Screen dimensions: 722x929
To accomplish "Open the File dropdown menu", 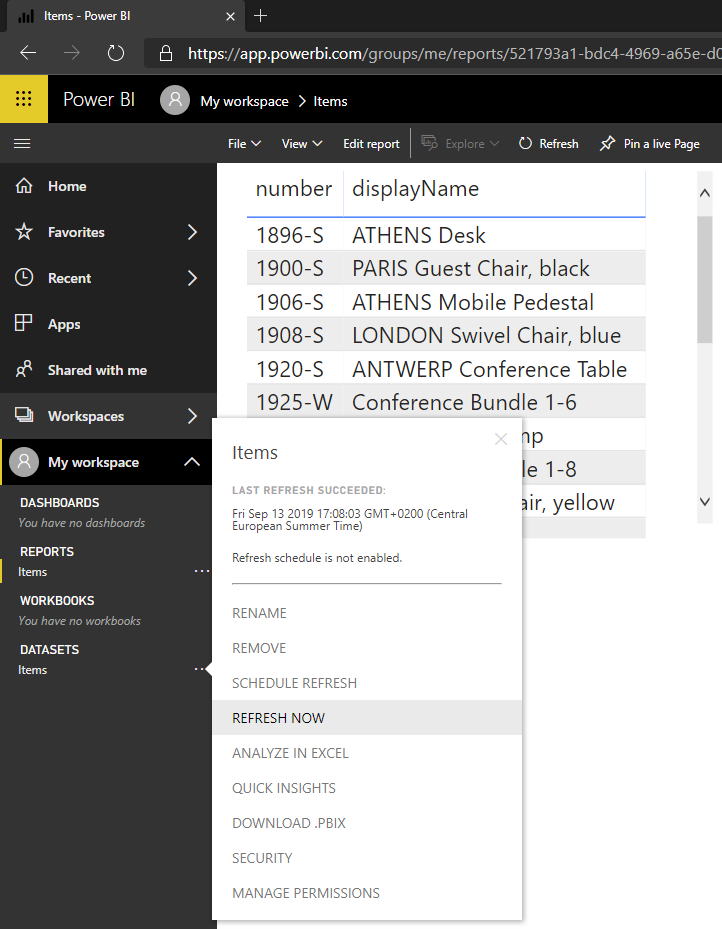I will (x=244, y=144).
